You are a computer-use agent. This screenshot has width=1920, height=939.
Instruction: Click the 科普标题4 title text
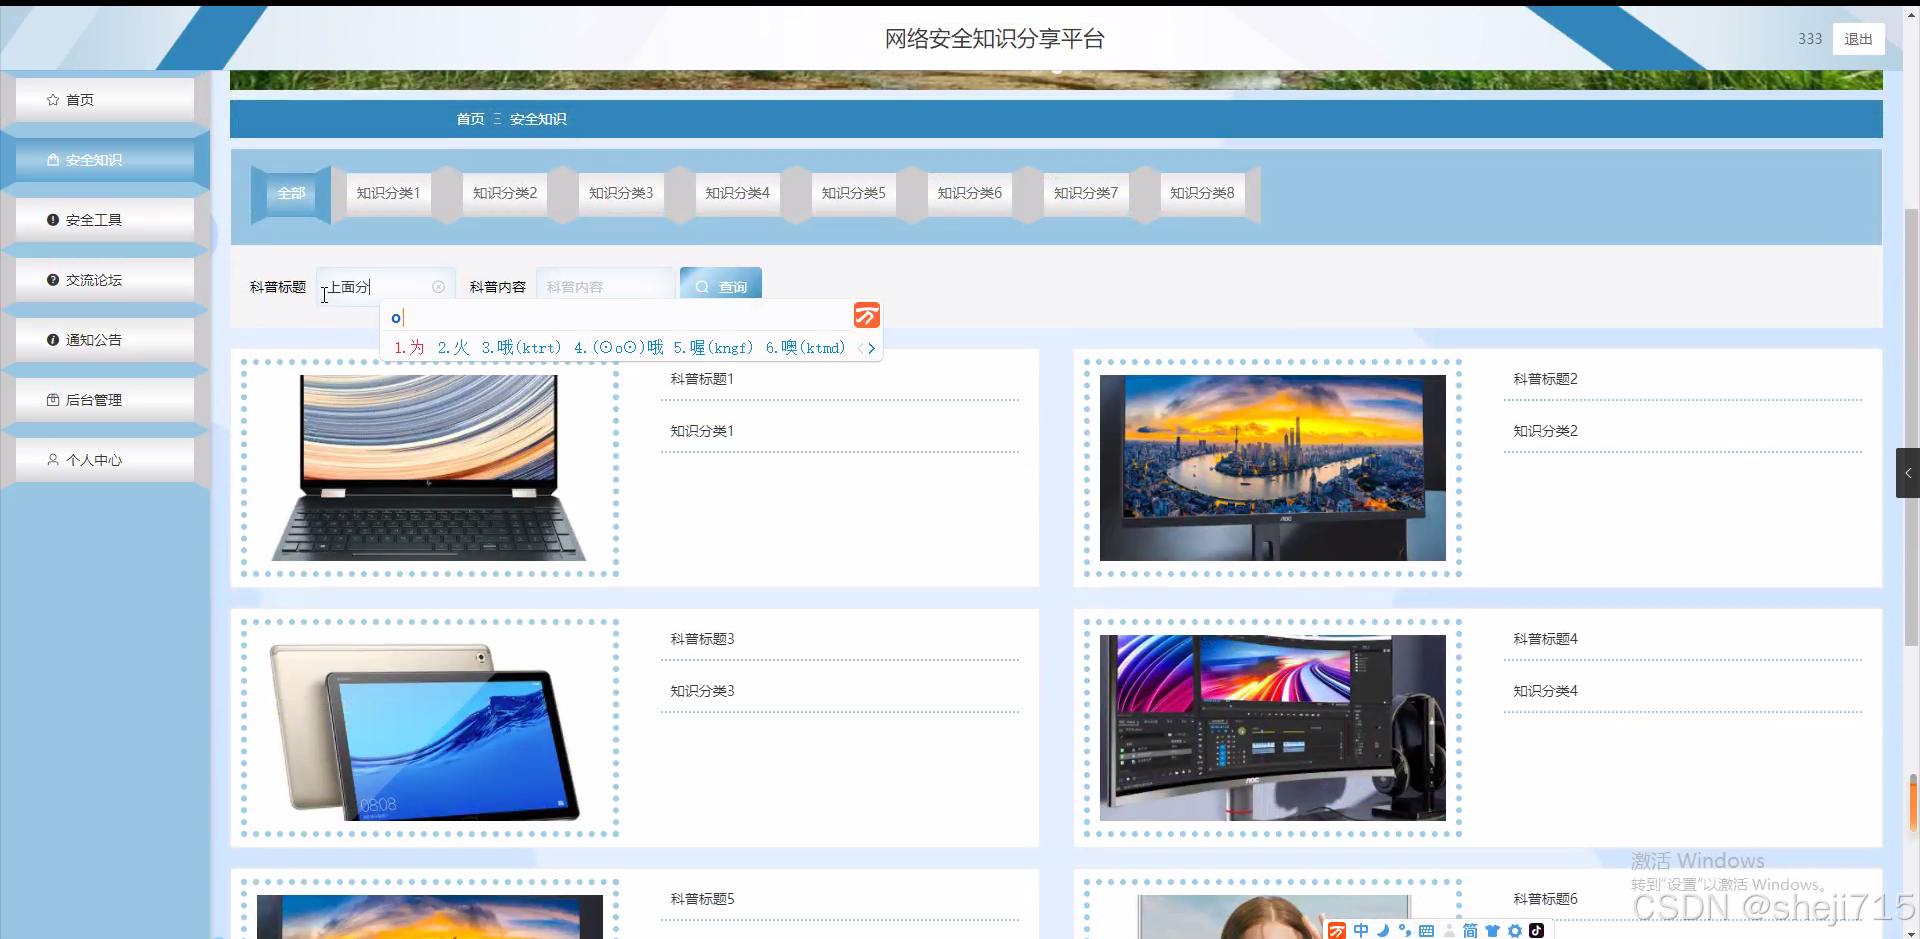pos(1545,639)
